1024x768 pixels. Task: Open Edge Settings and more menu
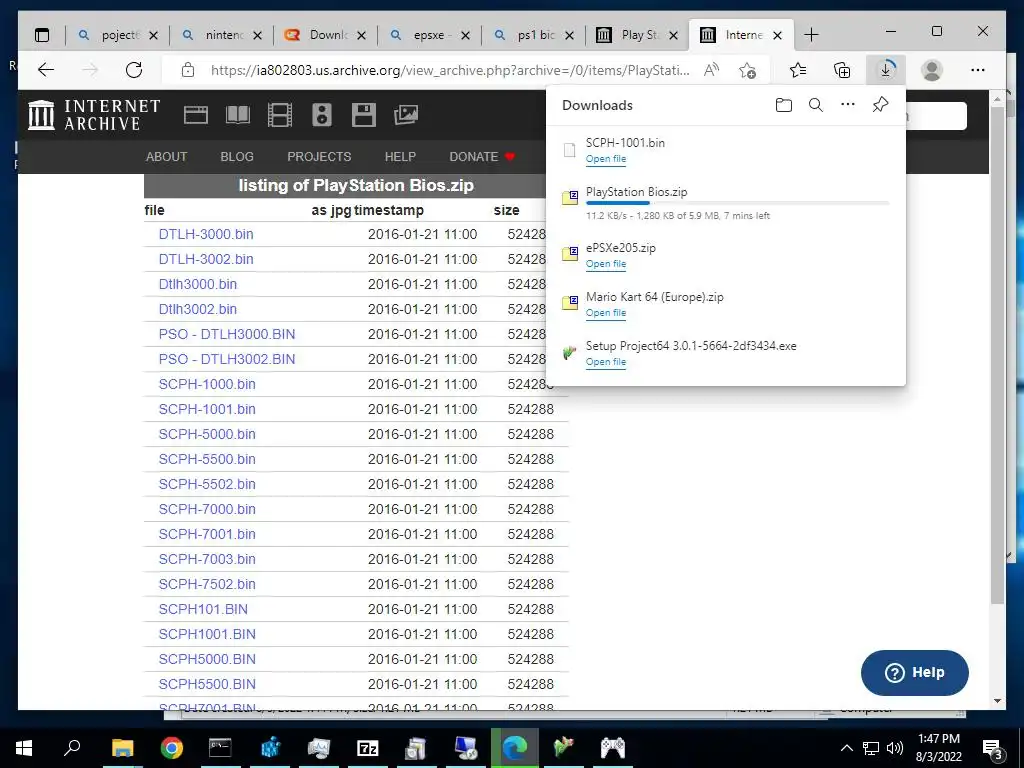point(978,70)
